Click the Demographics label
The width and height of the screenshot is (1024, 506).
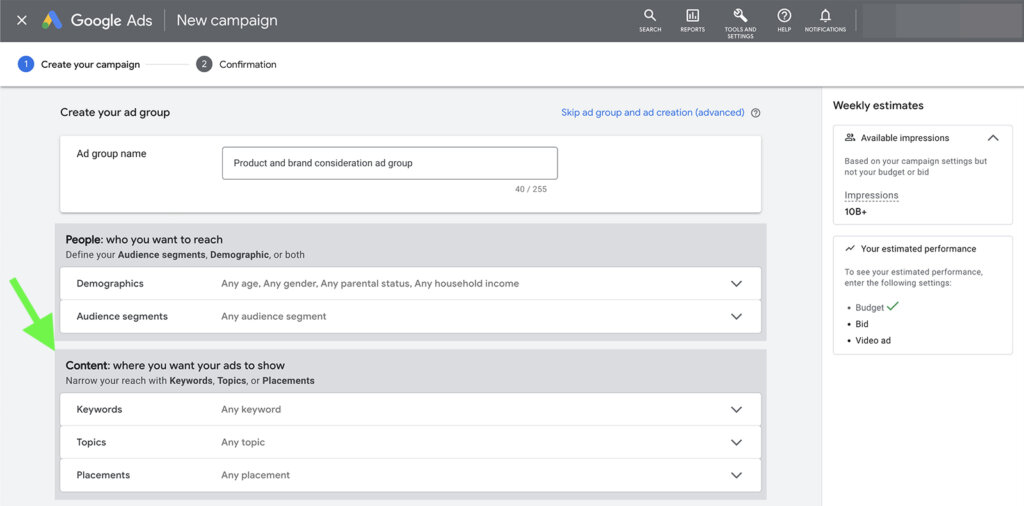coord(110,283)
